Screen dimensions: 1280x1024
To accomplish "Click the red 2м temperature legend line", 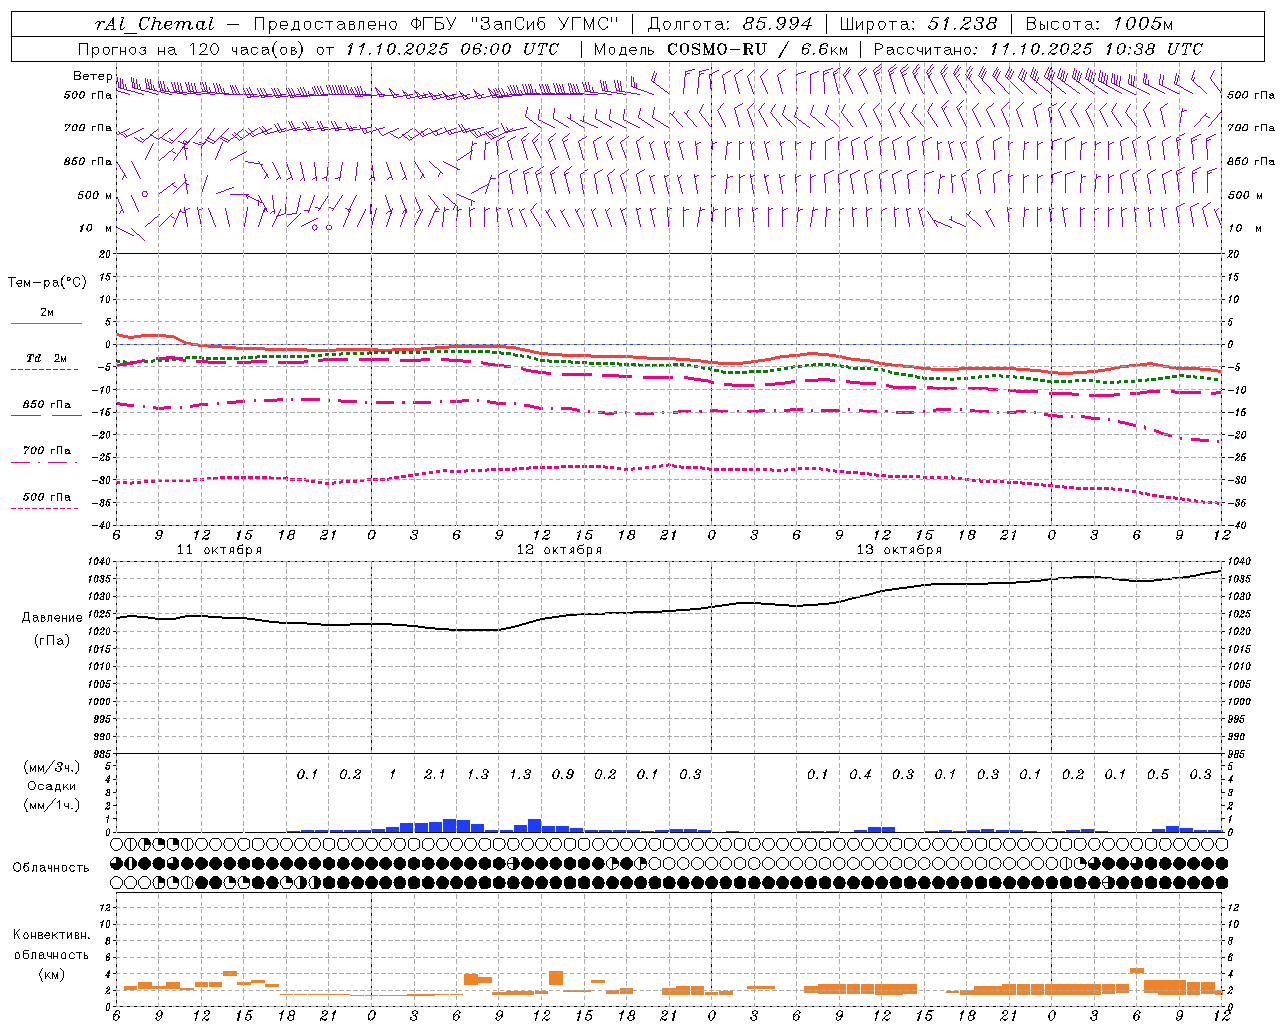I will [46, 323].
